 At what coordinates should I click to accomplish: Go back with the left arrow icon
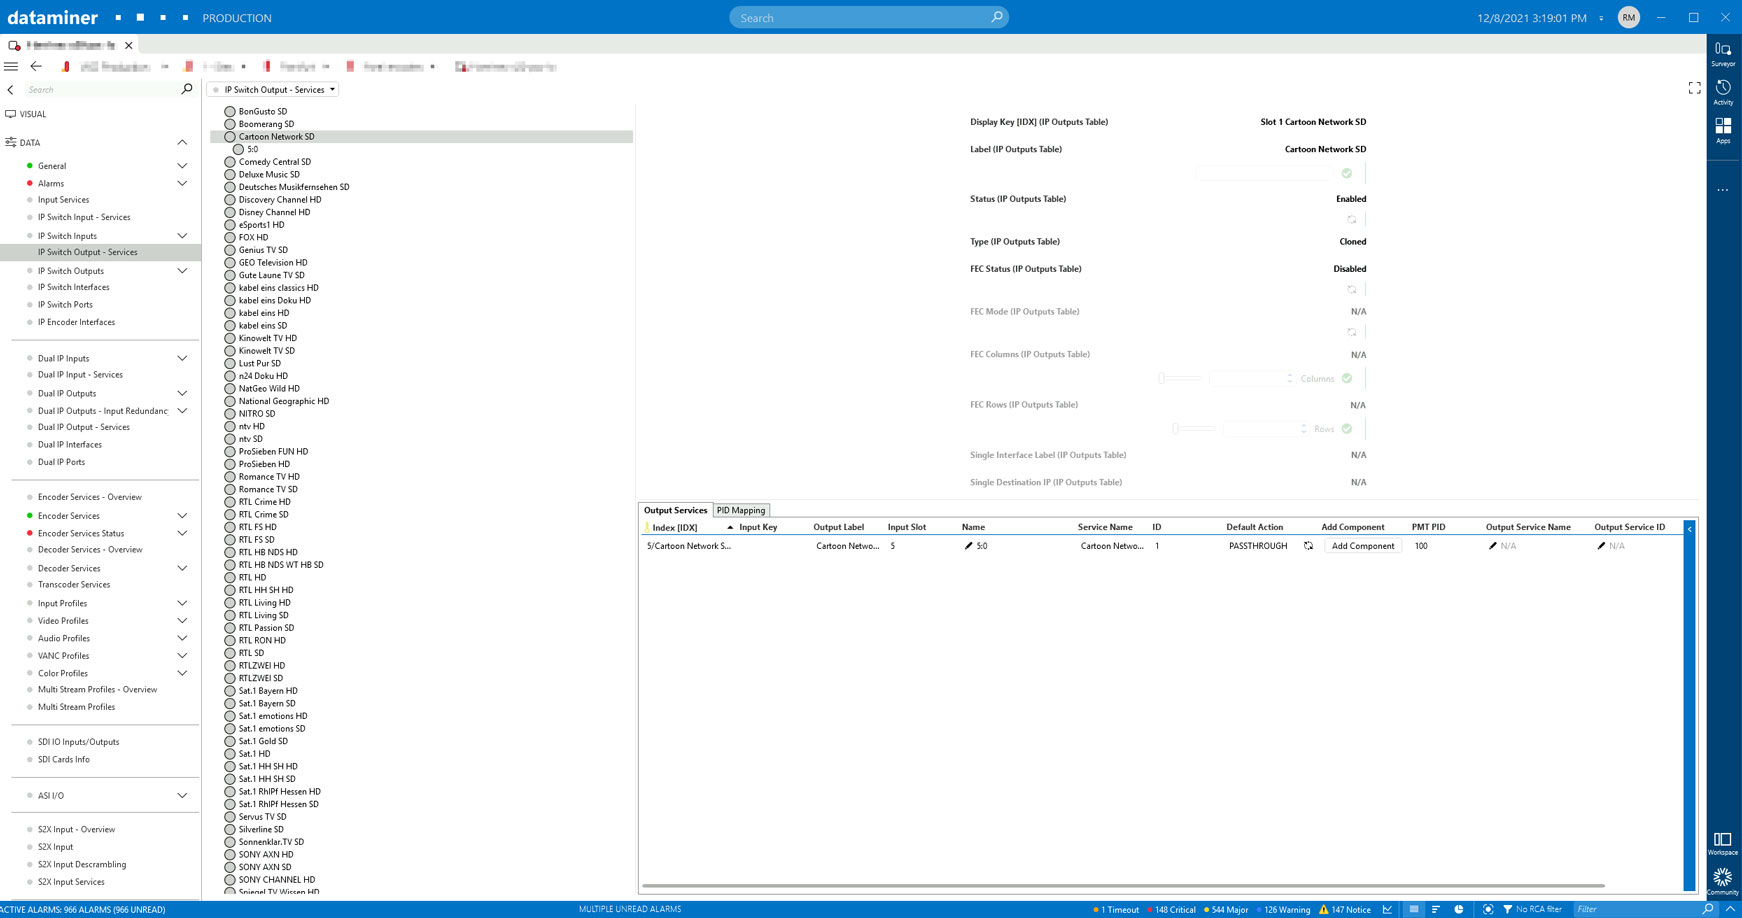(36, 66)
